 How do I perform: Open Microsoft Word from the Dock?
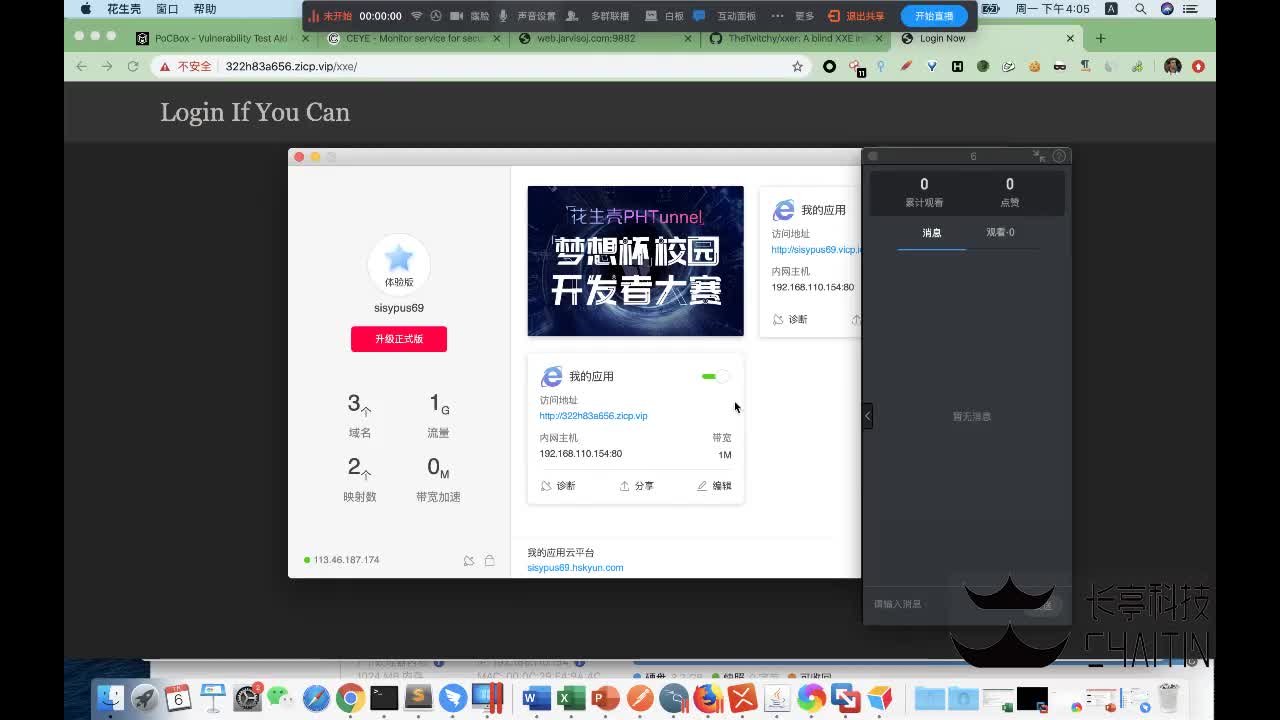536,697
